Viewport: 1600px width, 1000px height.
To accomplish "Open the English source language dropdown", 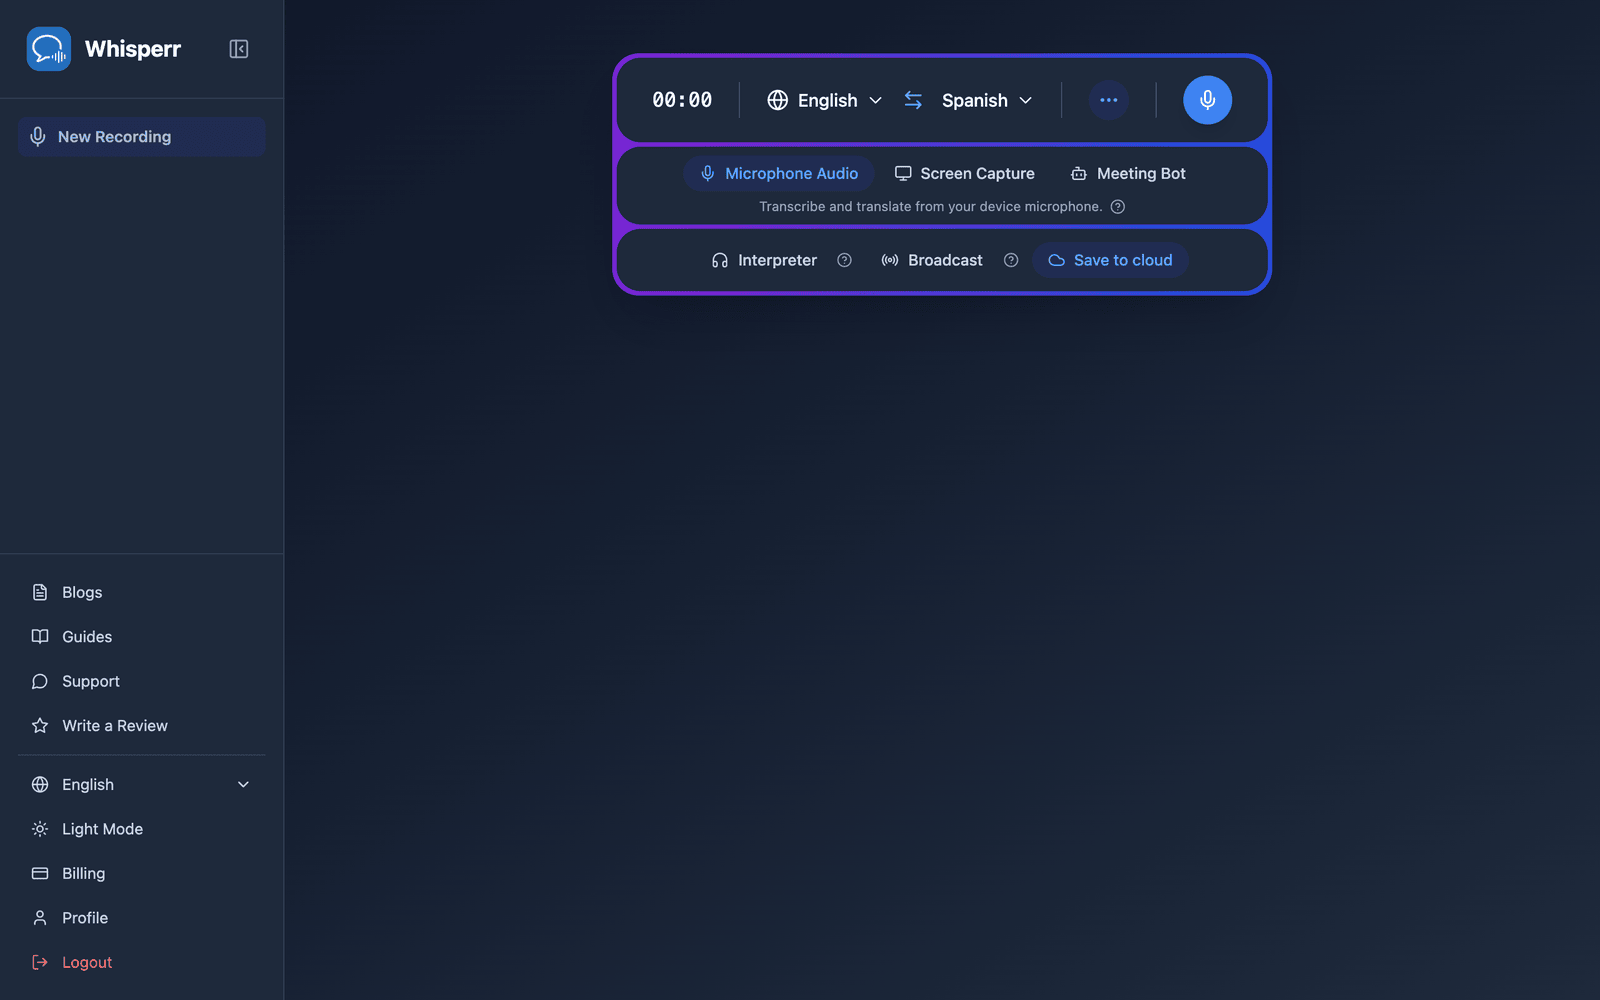I will pos(825,100).
